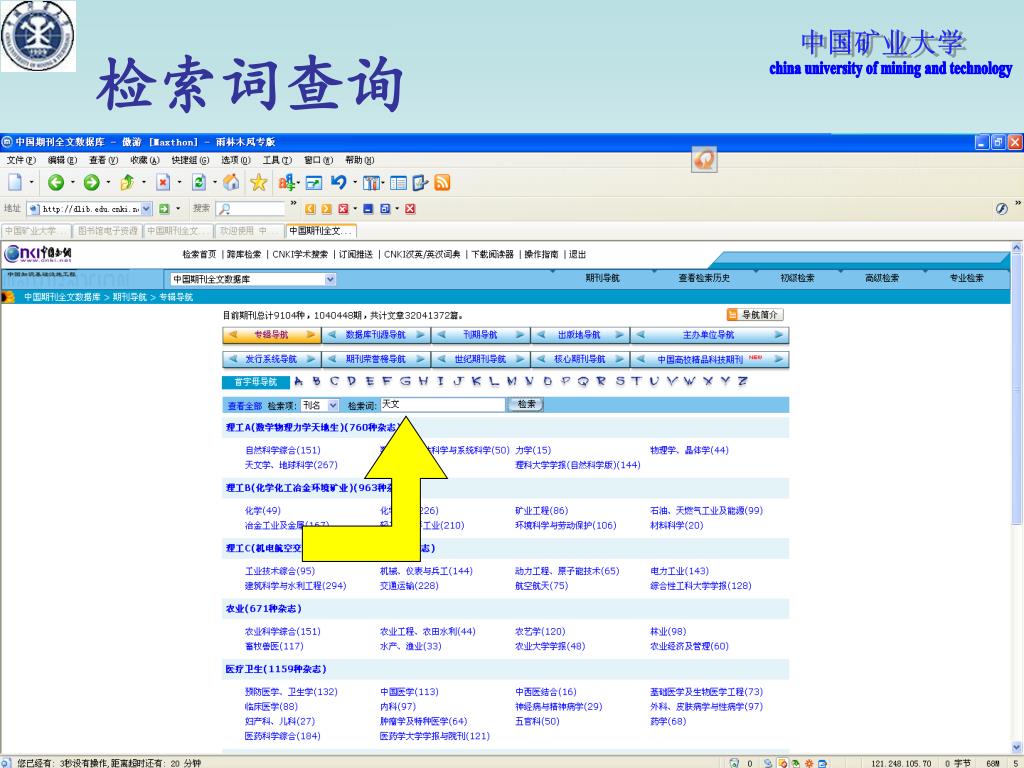1024x768 pixels.
Task: Click the 查看全部 link
Action: (x=245, y=406)
